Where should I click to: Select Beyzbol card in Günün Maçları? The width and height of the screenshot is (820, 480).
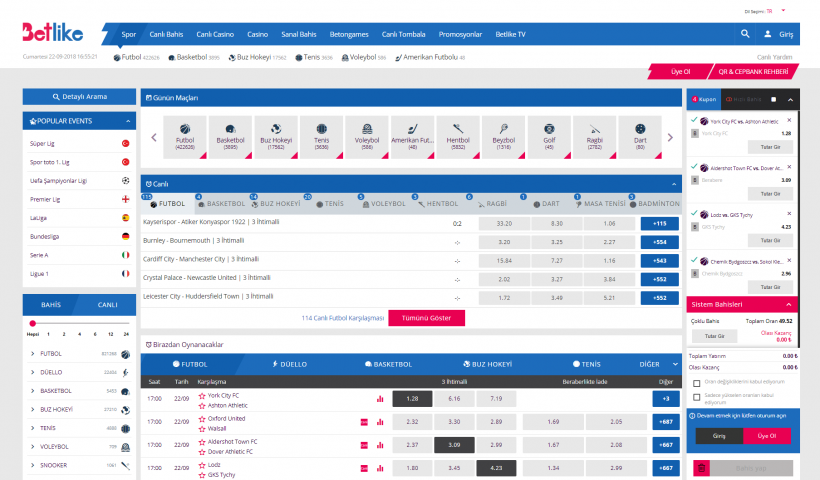click(x=504, y=137)
